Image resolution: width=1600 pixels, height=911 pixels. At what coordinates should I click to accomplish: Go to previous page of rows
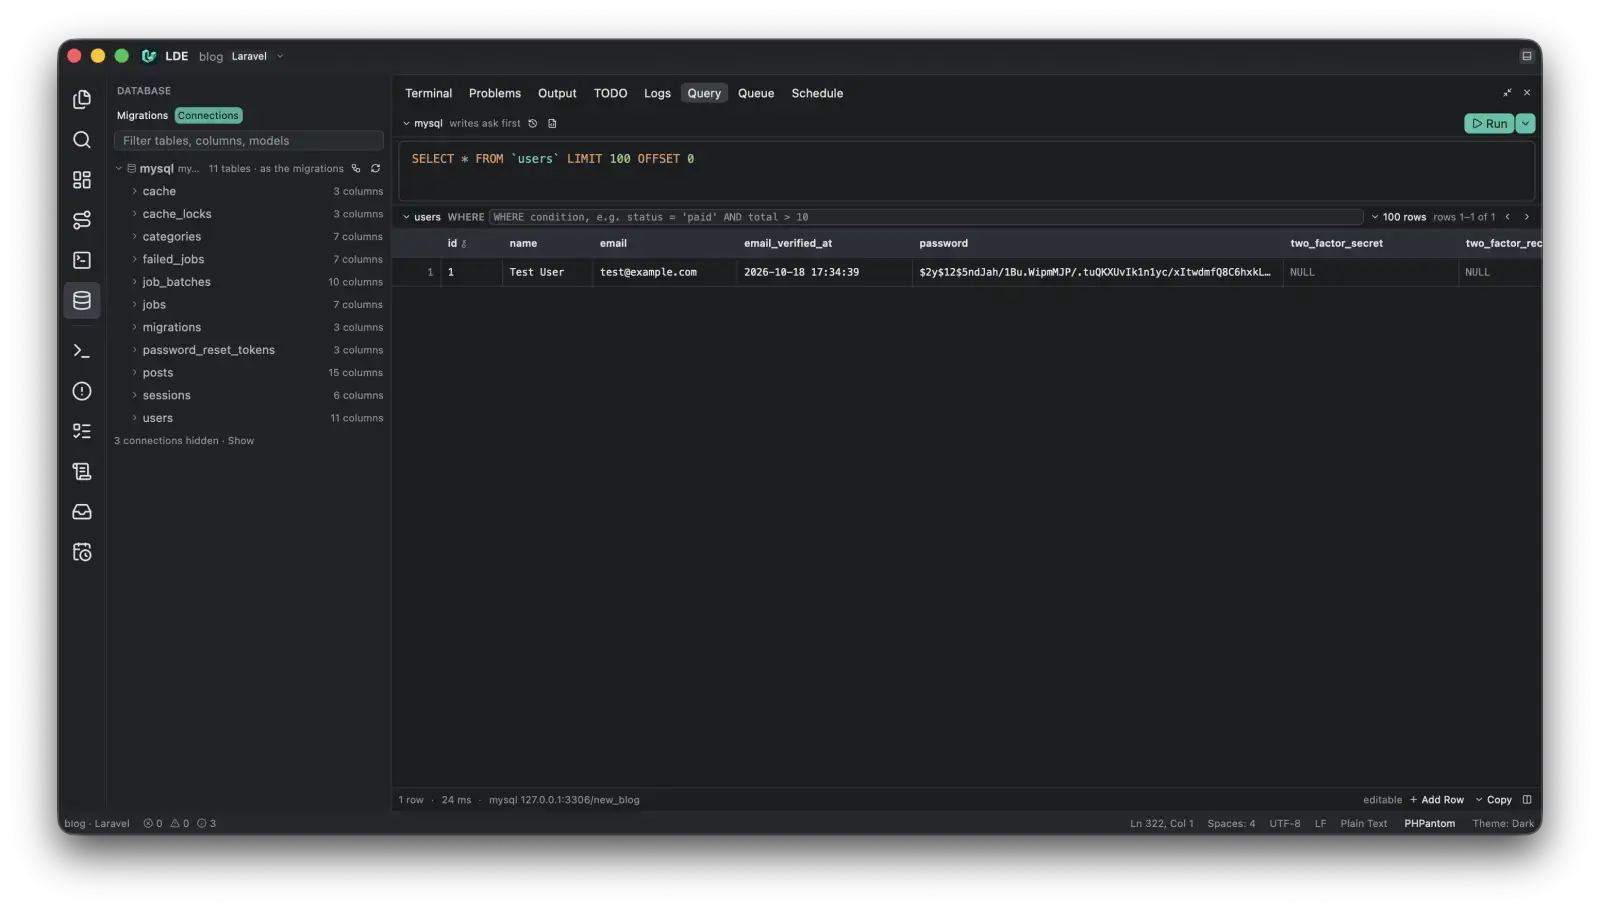tap(1507, 217)
